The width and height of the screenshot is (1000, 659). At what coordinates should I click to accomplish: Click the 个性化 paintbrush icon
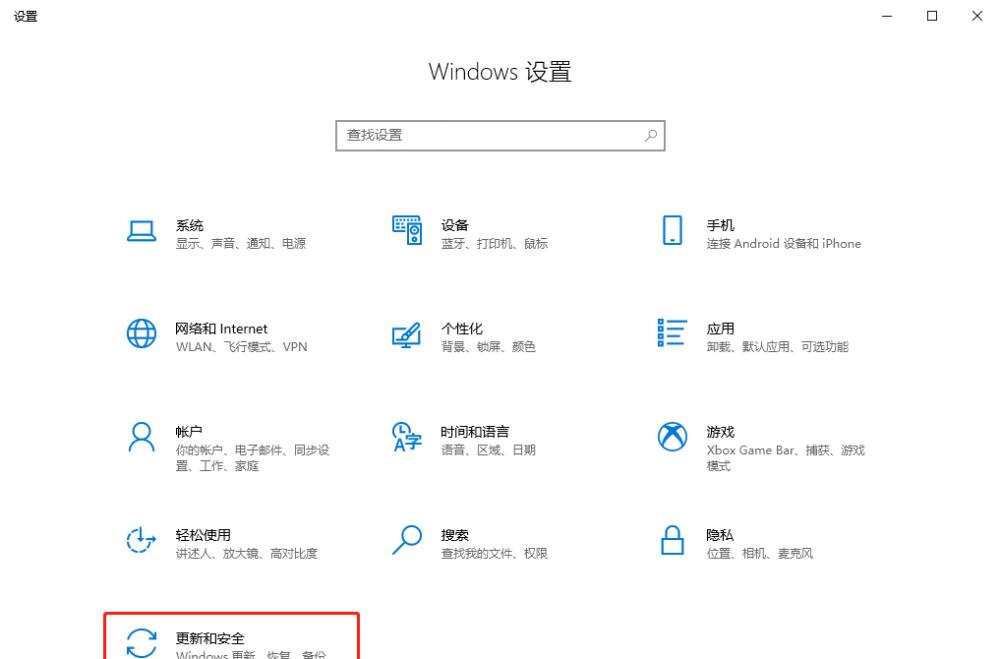pos(407,335)
